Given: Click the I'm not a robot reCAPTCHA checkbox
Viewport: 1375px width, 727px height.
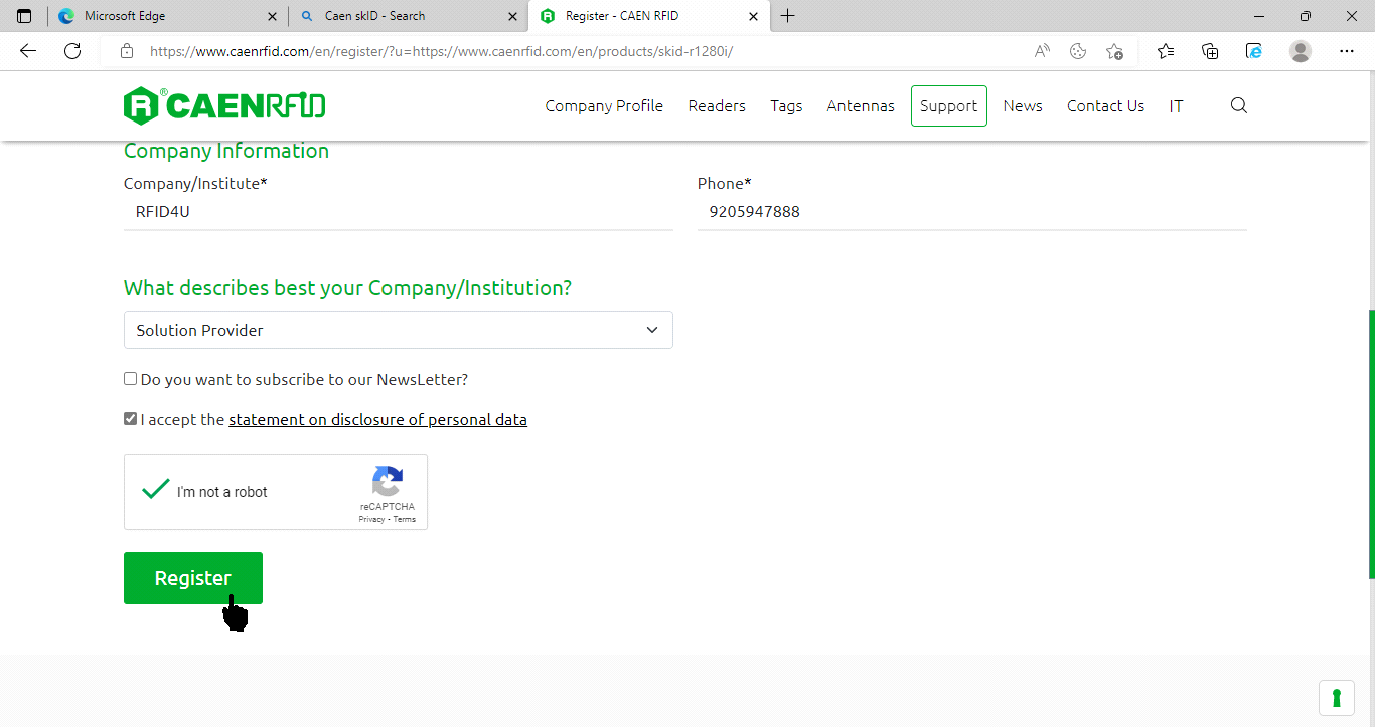Looking at the screenshot, I should [x=155, y=491].
